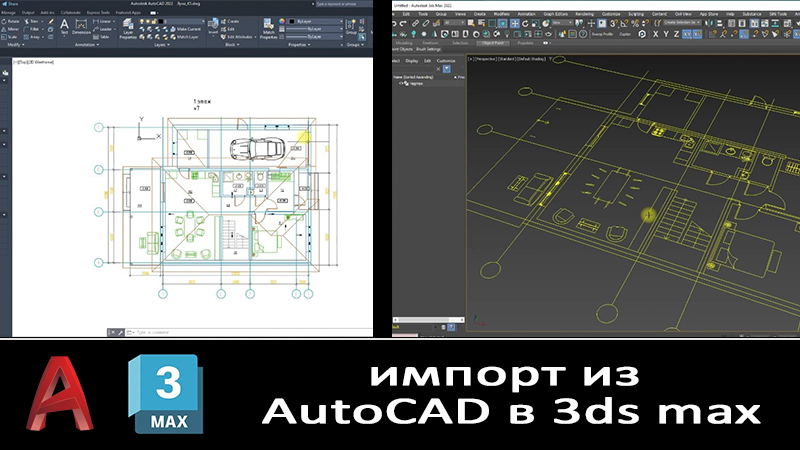
Task: Toggle Z axis constraint
Action: [677, 34]
